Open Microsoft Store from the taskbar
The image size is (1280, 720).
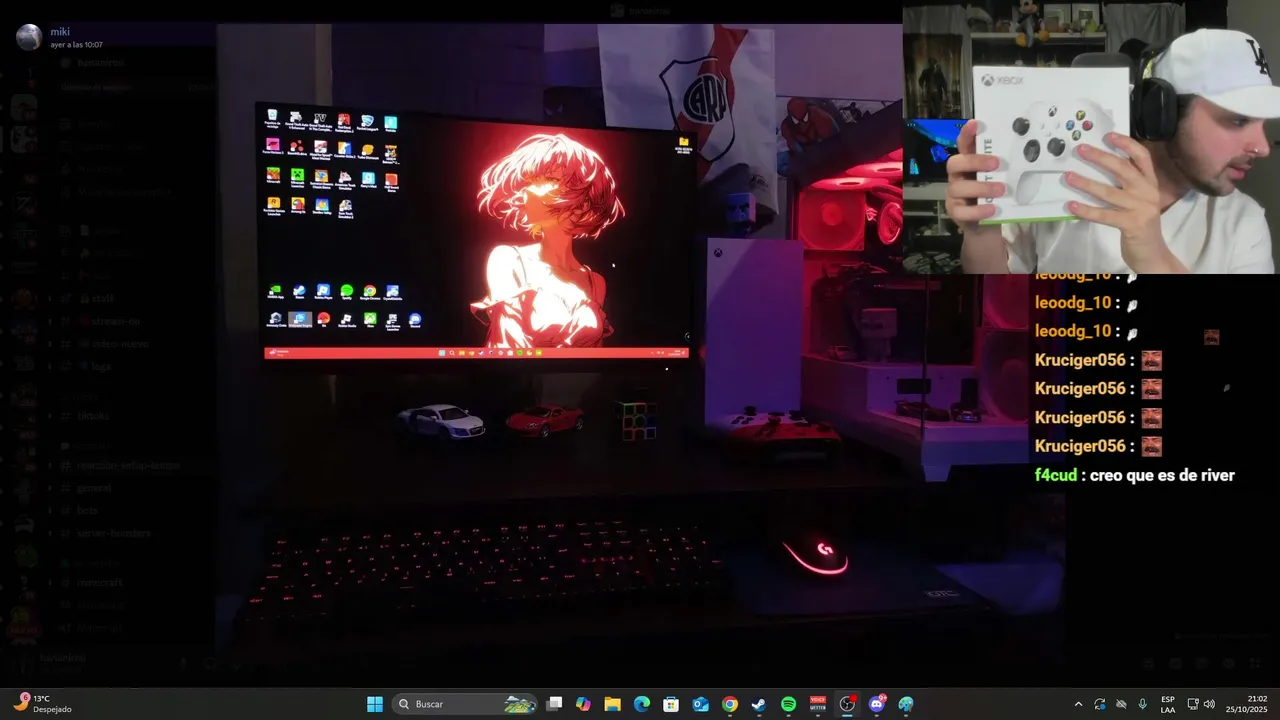(x=671, y=704)
